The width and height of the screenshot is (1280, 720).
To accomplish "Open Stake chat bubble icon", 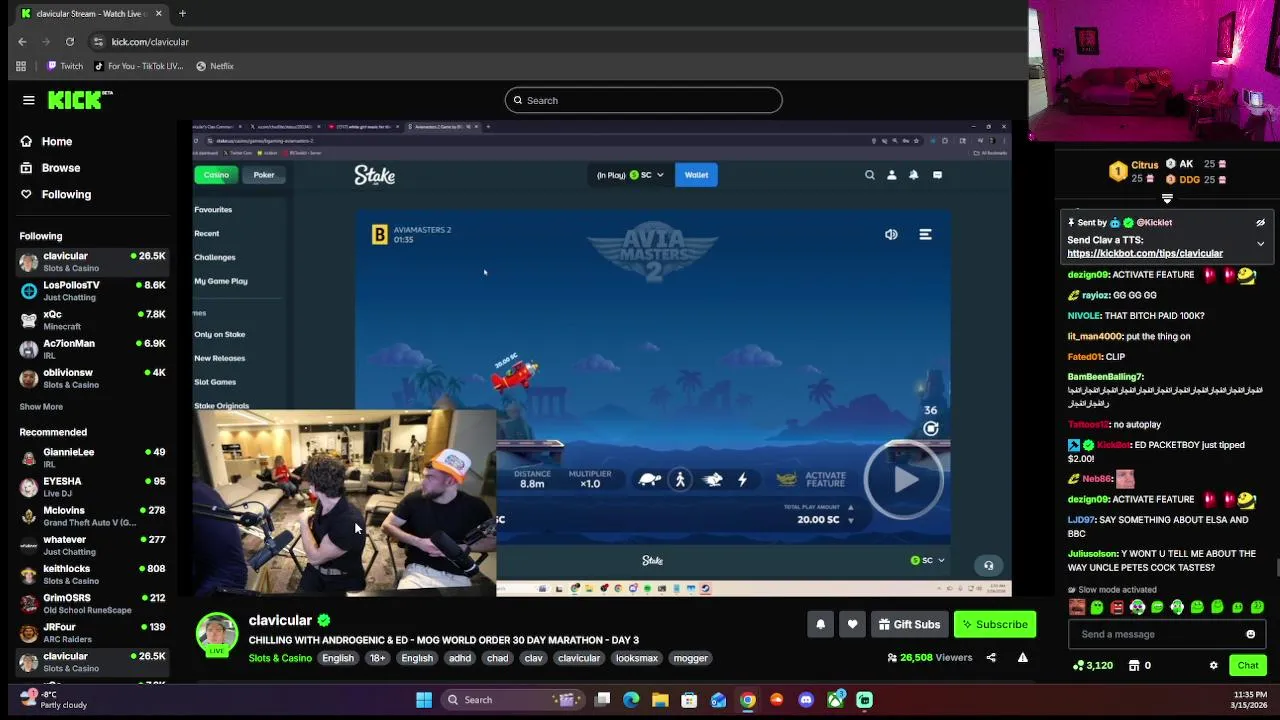I will 937,175.
